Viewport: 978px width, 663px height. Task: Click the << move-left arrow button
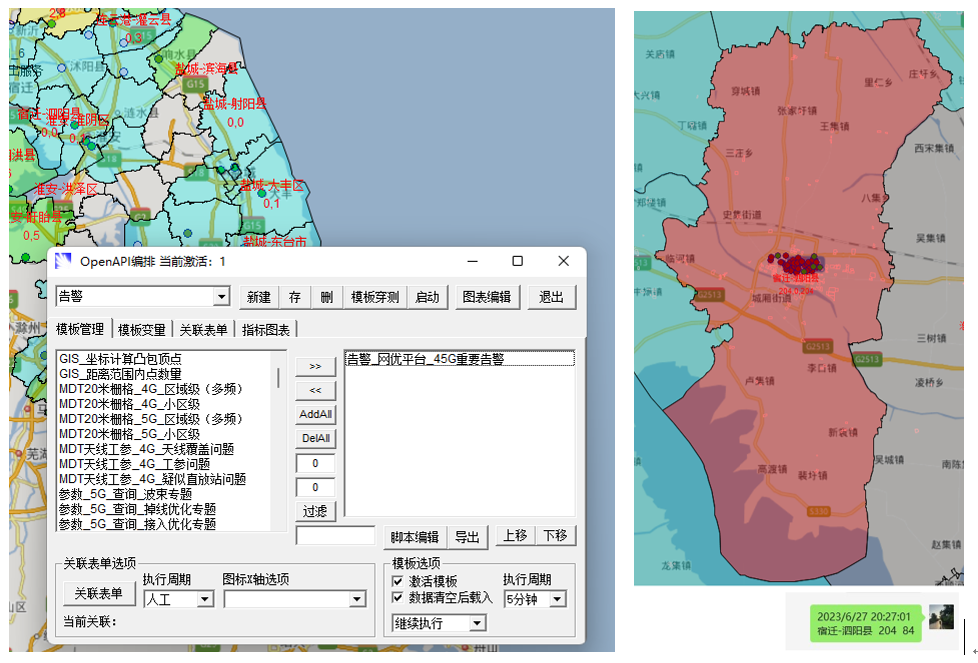coord(316,390)
